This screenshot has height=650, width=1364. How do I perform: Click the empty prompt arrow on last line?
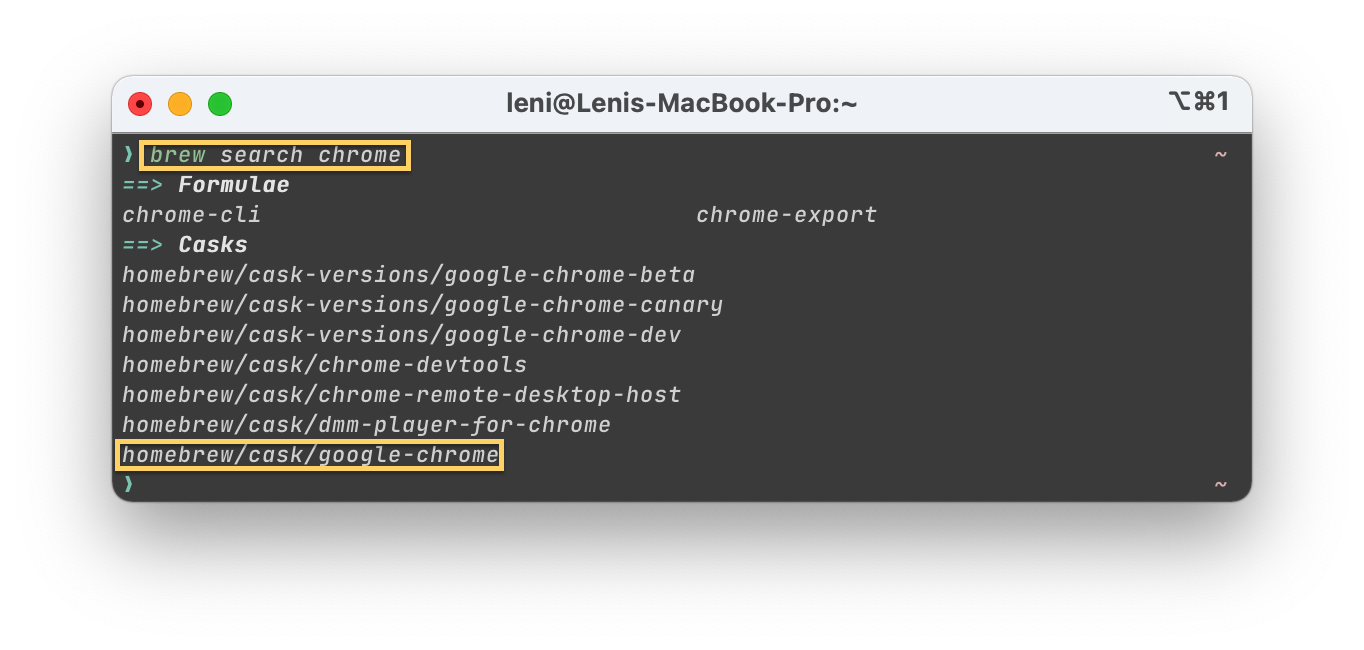pyautogui.click(x=128, y=484)
